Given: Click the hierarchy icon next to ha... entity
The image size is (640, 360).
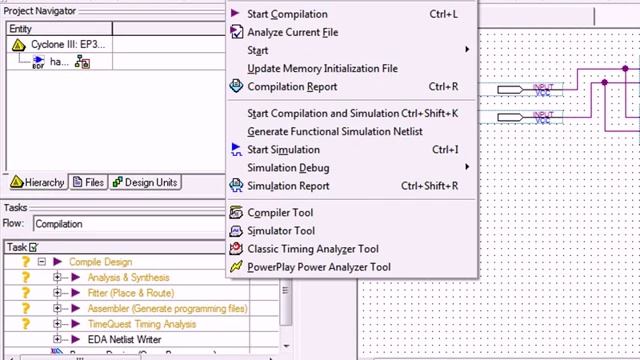Looking at the screenshot, I should pyautogui.click(x=82, y=62).
